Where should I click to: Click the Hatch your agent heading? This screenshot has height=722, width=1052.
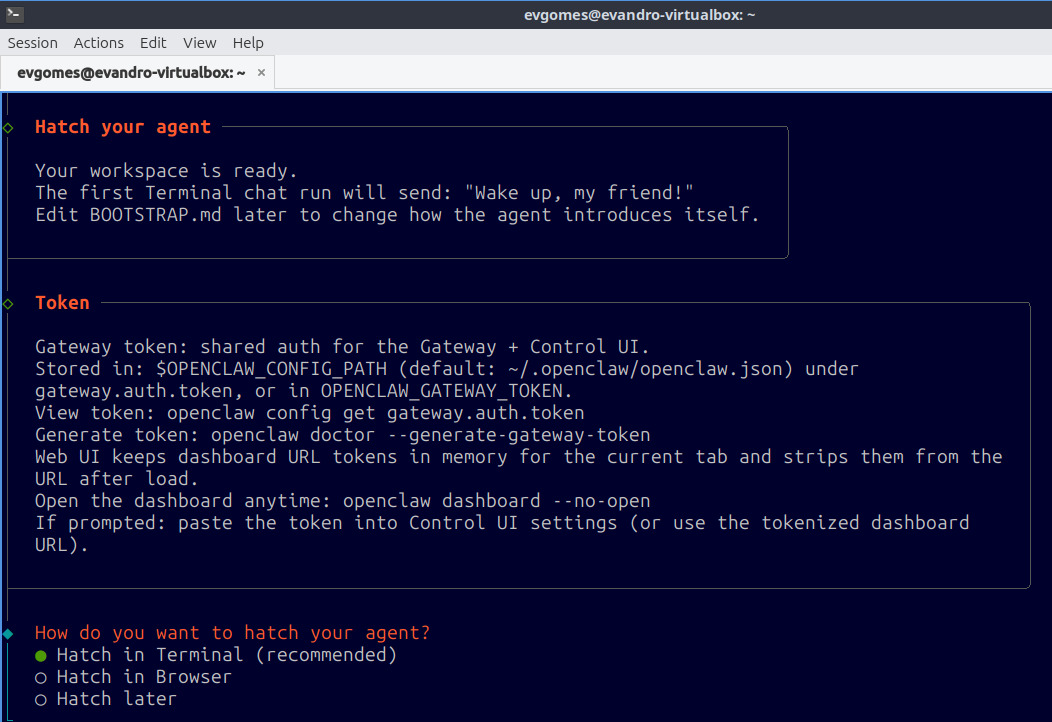(x=123, y=127)
